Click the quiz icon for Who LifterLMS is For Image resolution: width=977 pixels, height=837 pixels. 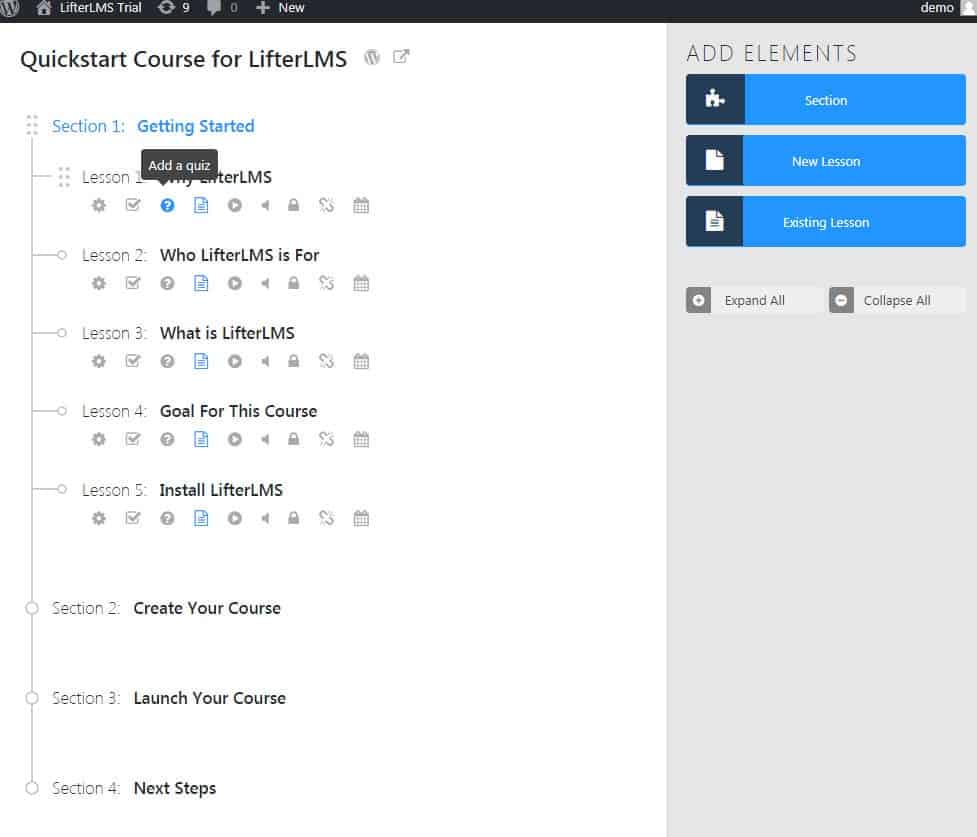tap(167, 284)
